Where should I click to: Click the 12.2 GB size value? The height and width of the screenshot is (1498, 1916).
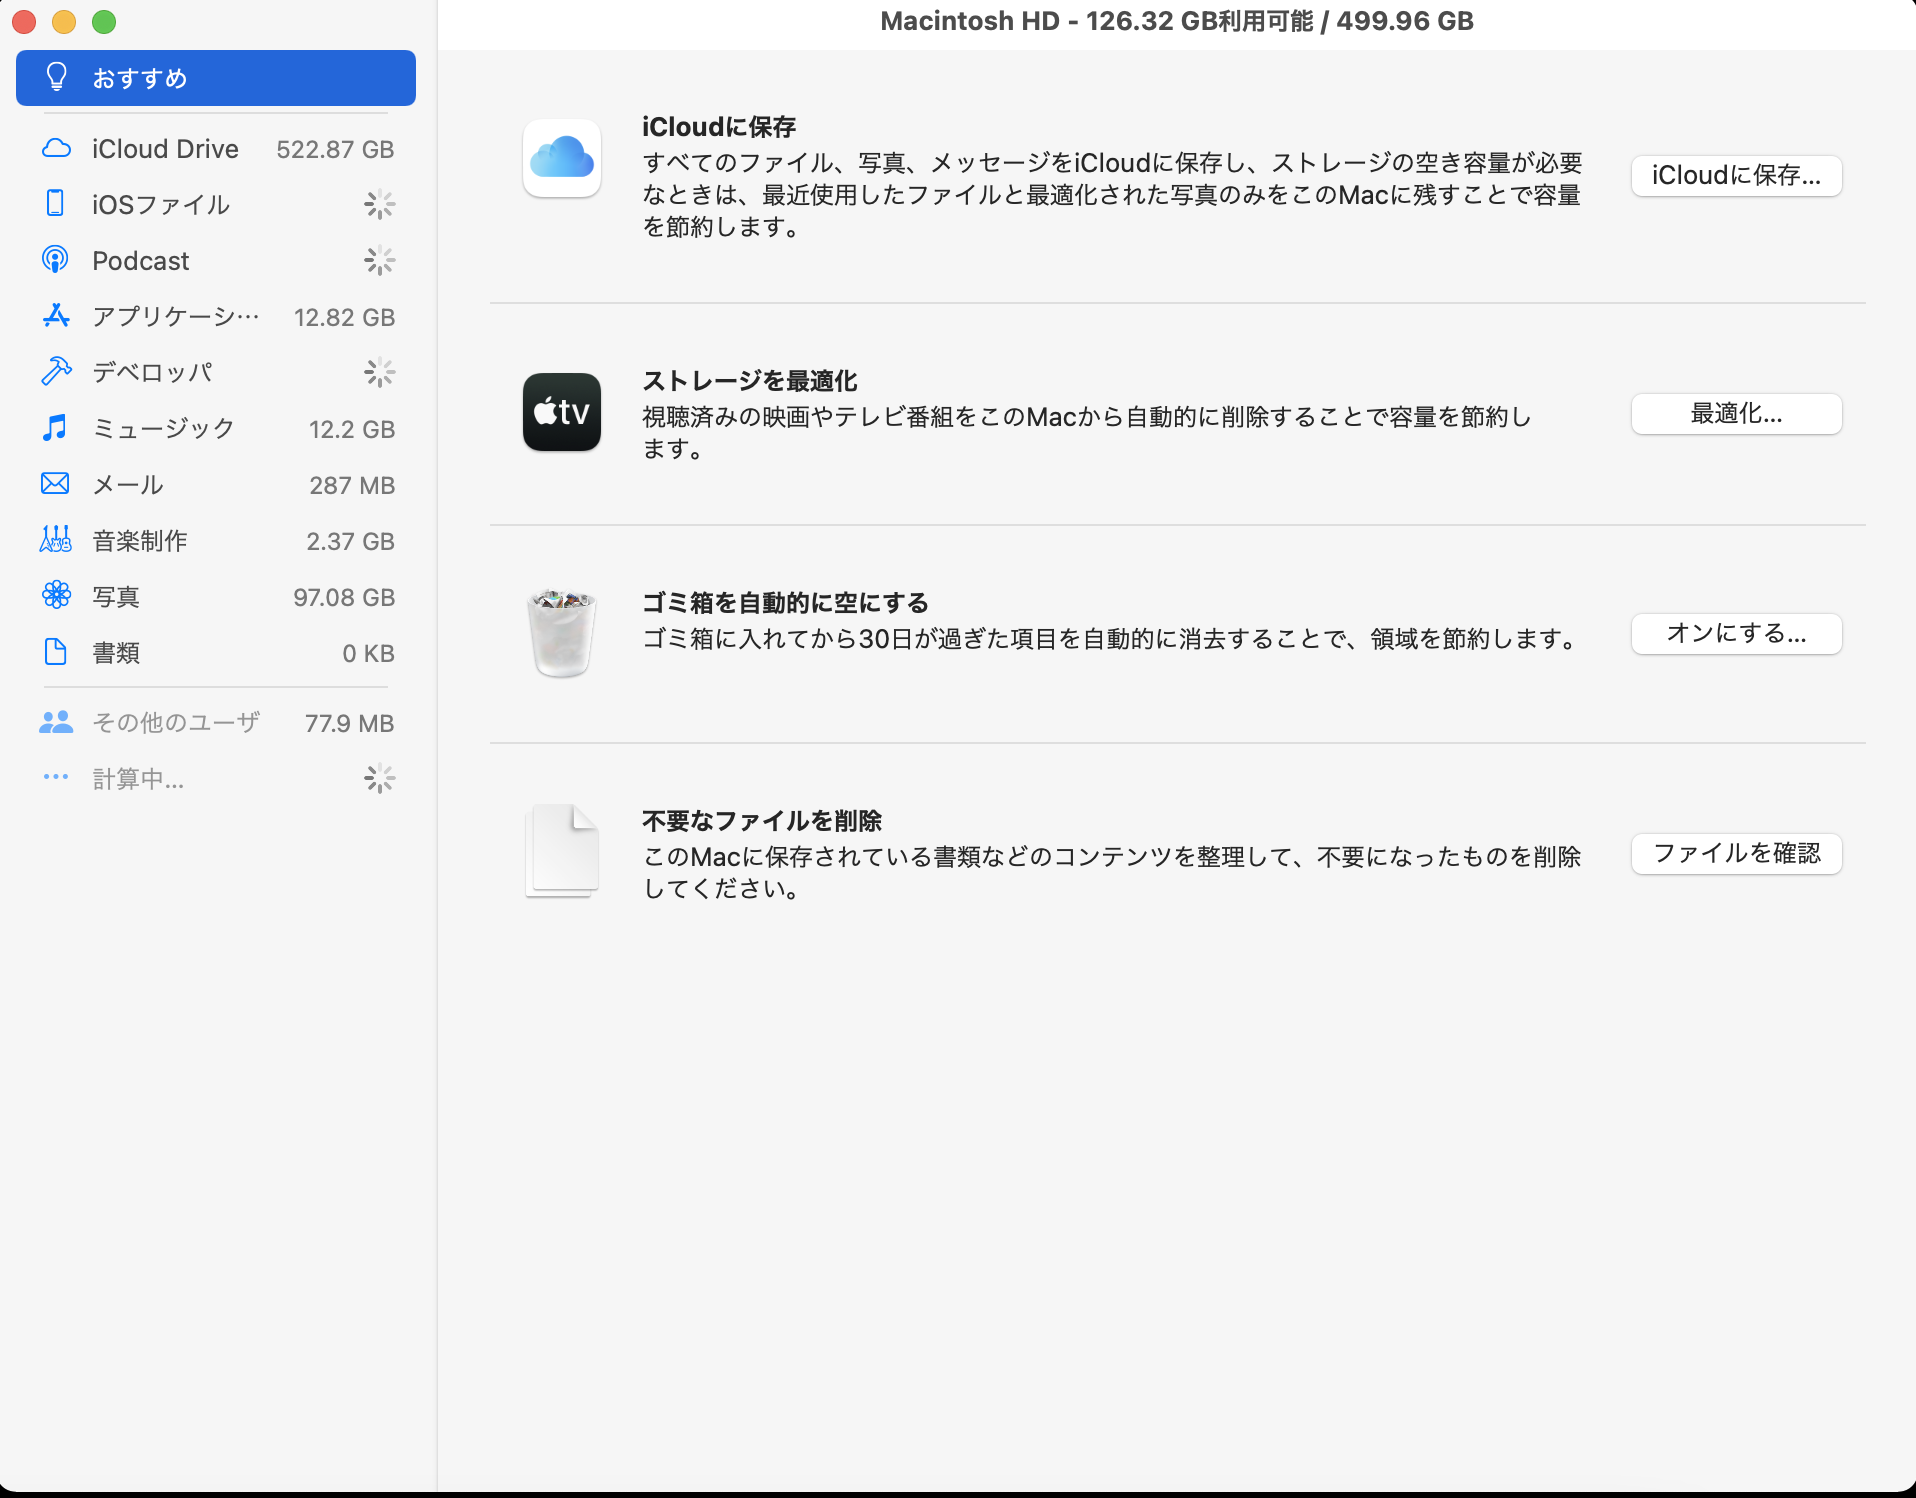[352, 429]
